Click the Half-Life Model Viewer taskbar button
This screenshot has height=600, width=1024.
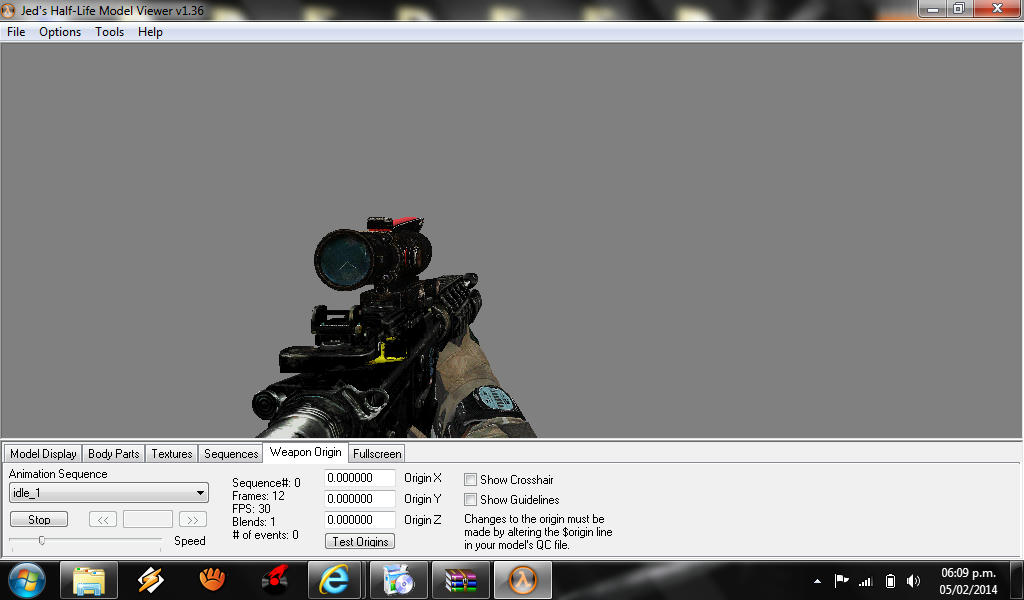(522, 580)
